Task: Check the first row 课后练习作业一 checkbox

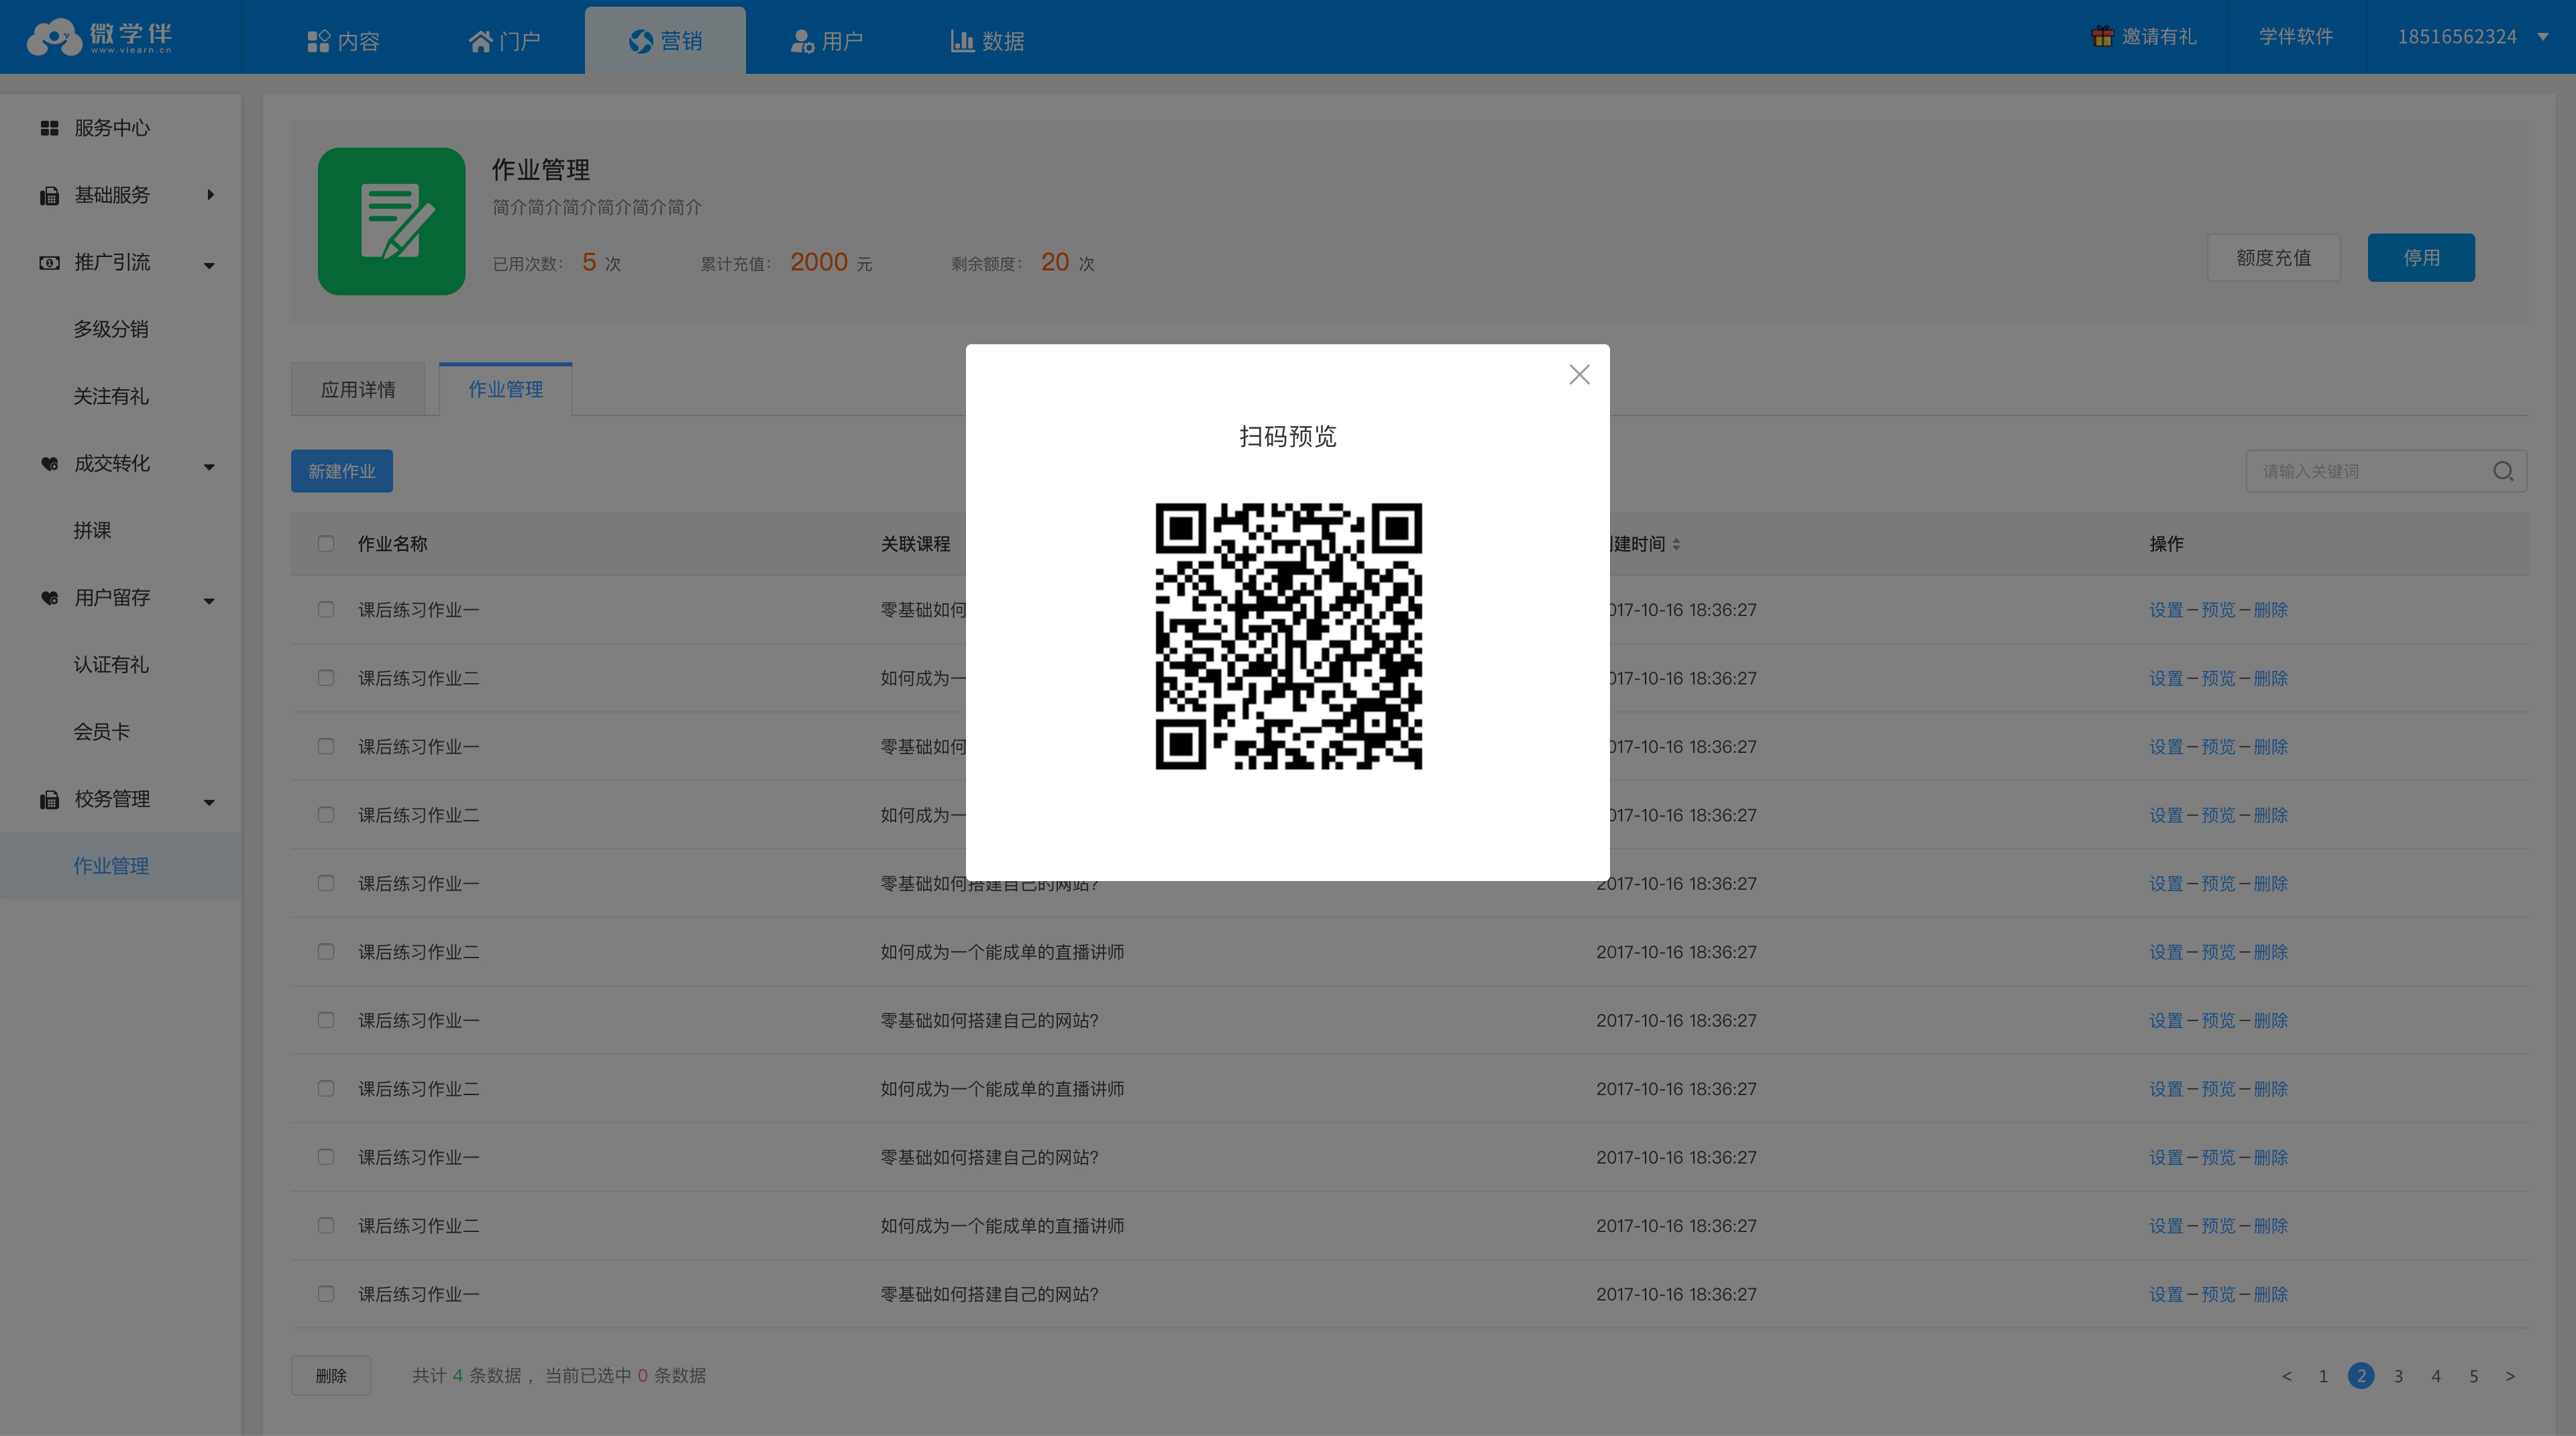Action: tap(326, 609)
